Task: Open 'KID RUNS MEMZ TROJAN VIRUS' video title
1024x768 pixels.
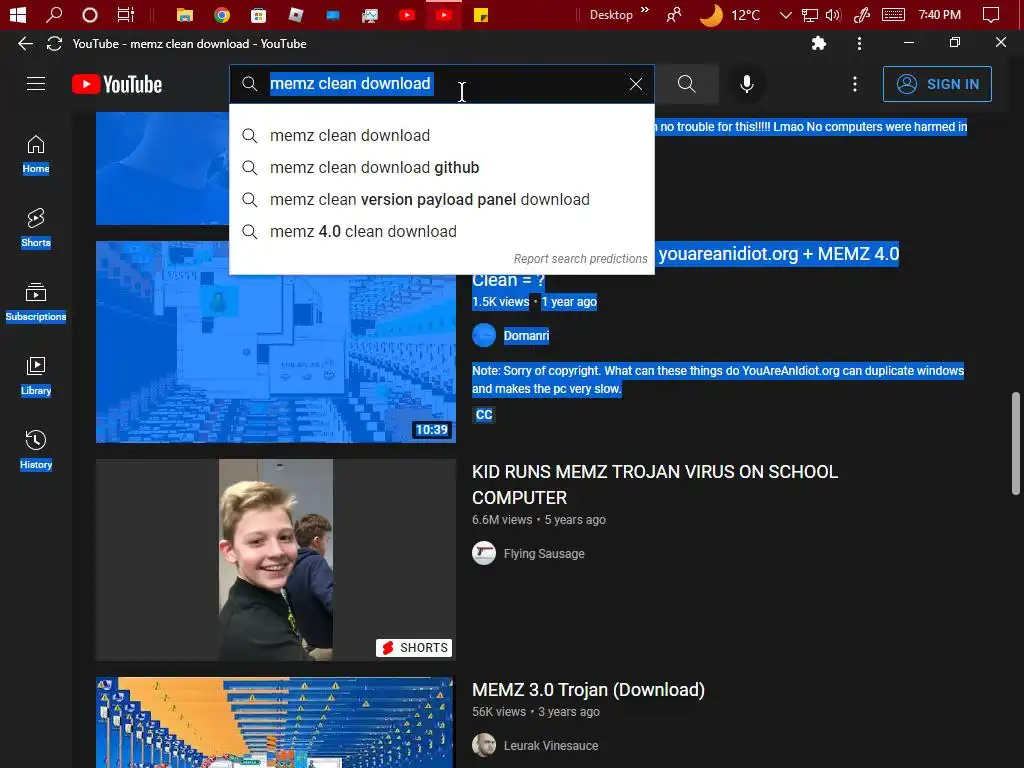Action: pos(655,485)
